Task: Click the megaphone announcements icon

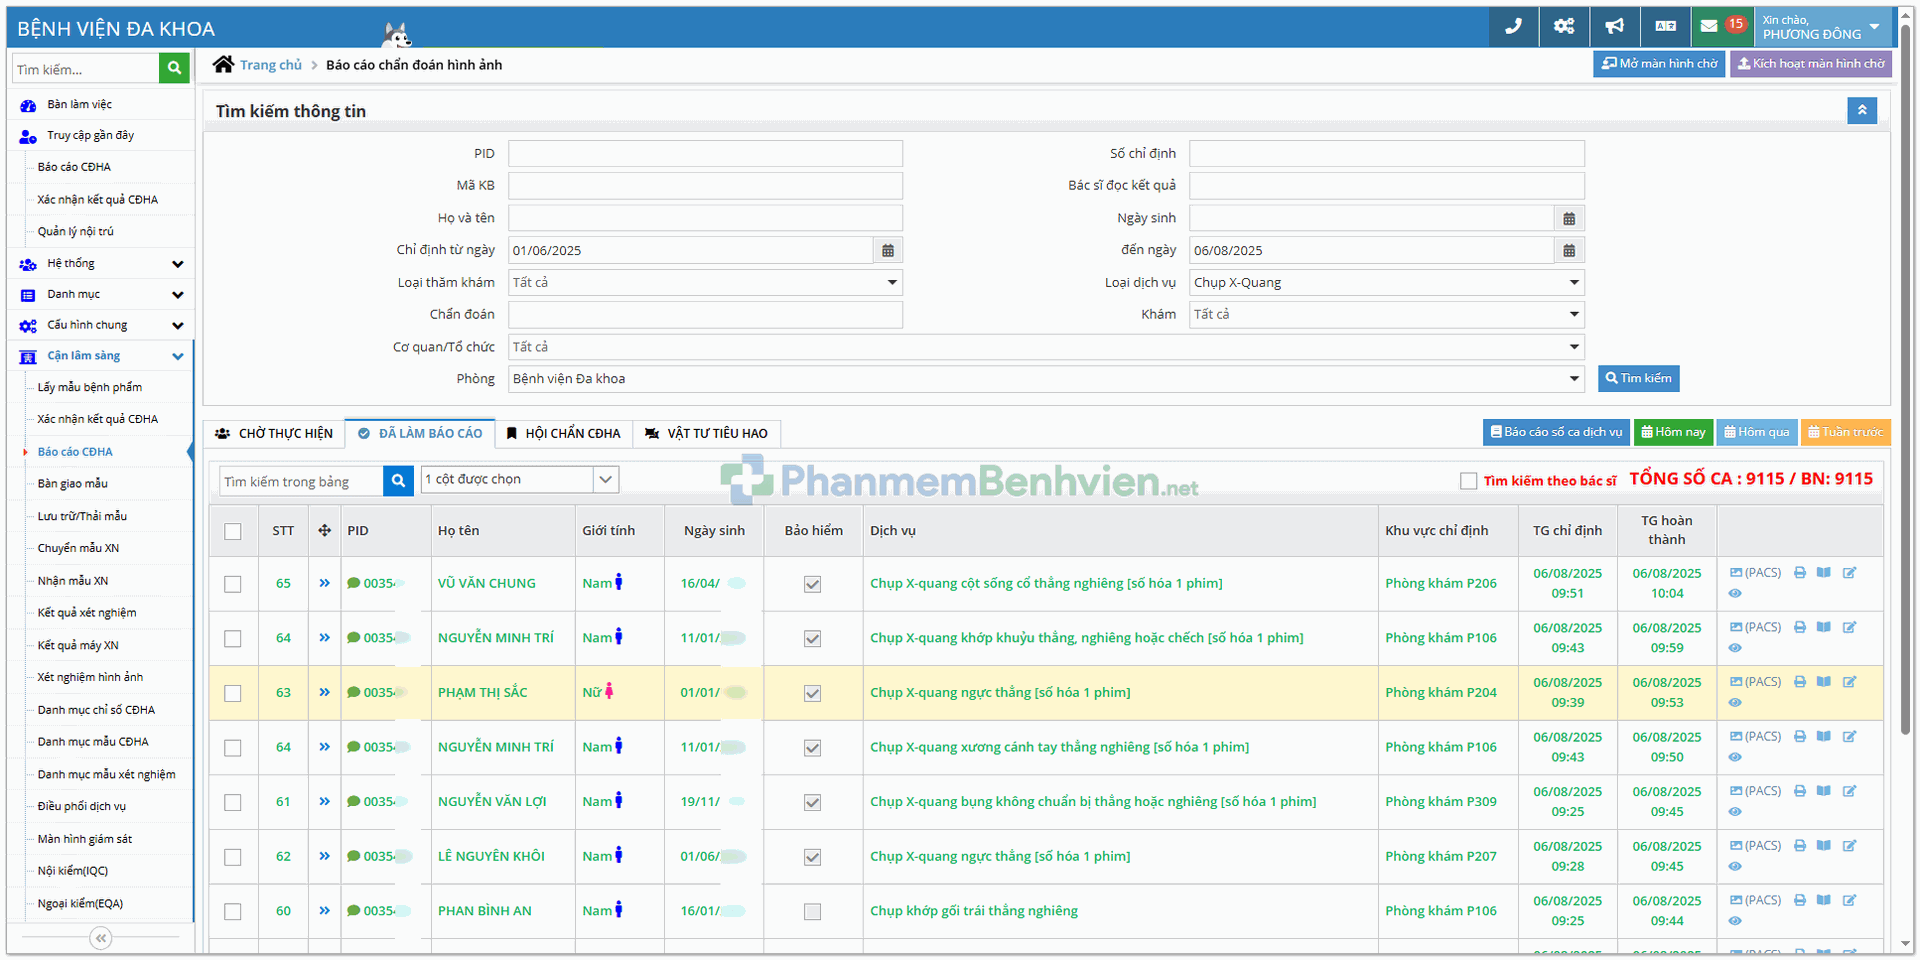Action: click(1615, 27)
